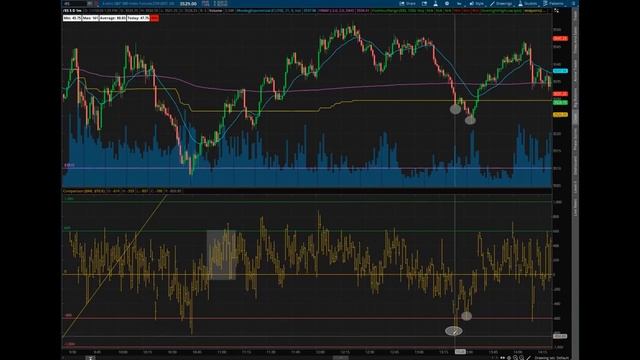This screenshot has height=360, width=640.
Task: Click the Today: 47.75 label
Action: pyautogui.click(x=138, y=18)
